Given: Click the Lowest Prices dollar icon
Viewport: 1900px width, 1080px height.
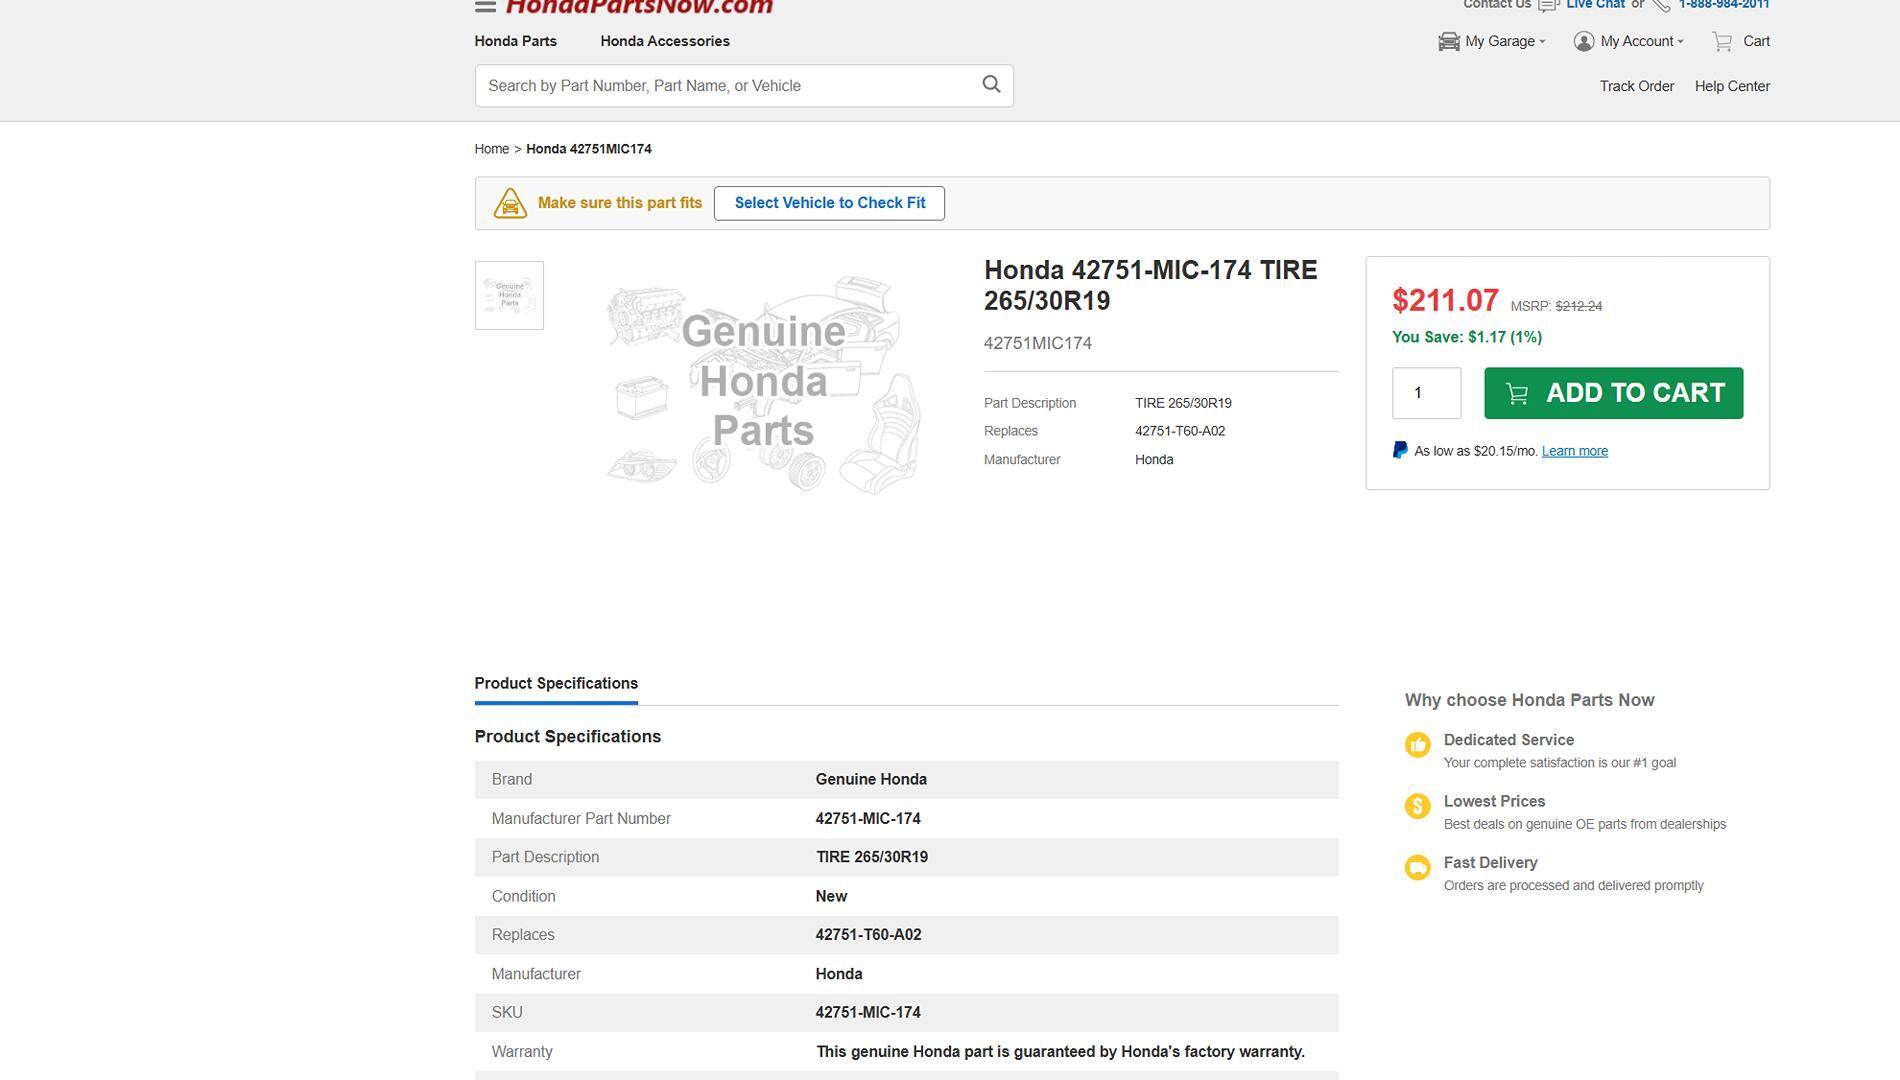Looking at the screenshot, I should [1417, 806].
